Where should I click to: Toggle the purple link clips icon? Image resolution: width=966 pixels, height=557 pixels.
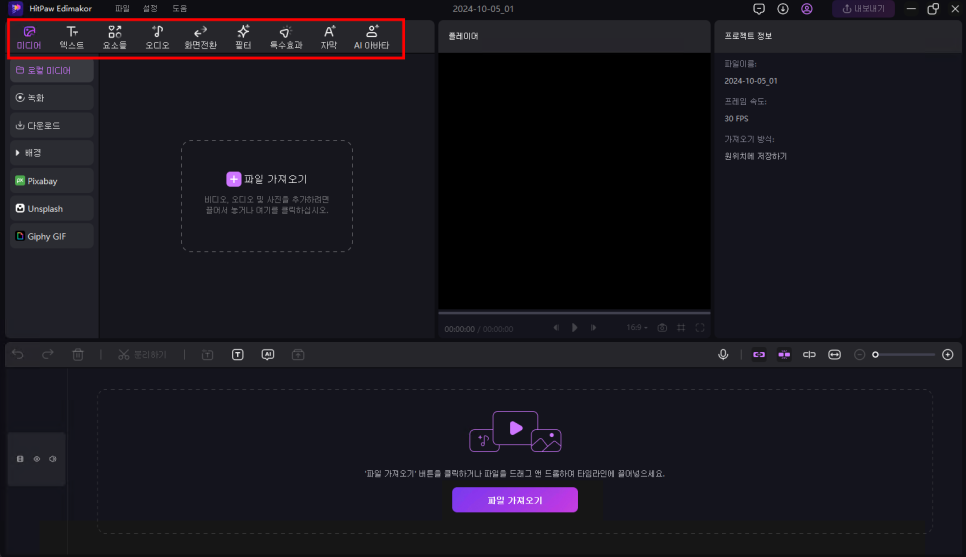coord(759,355)
